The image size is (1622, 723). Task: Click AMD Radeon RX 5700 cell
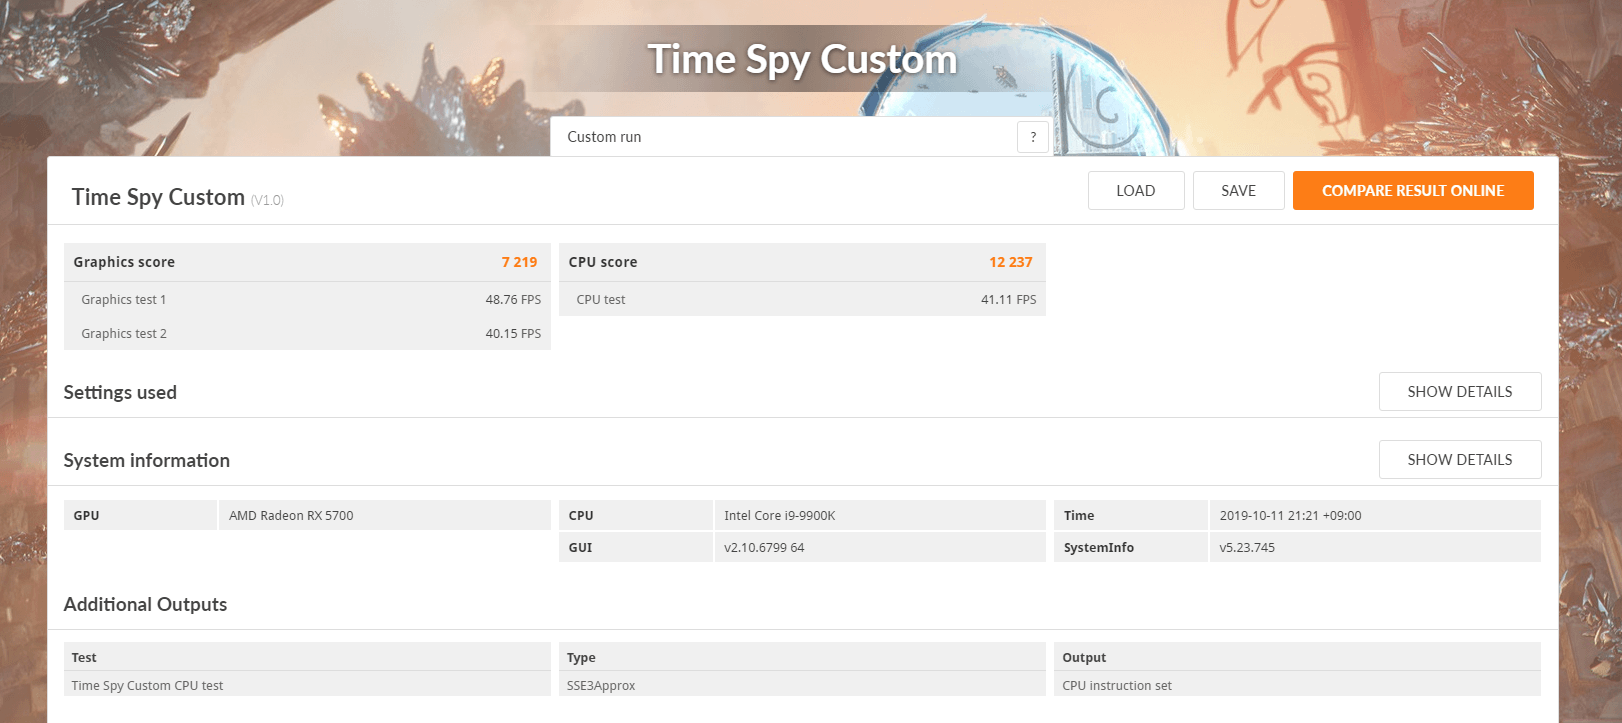click(385, 515)
